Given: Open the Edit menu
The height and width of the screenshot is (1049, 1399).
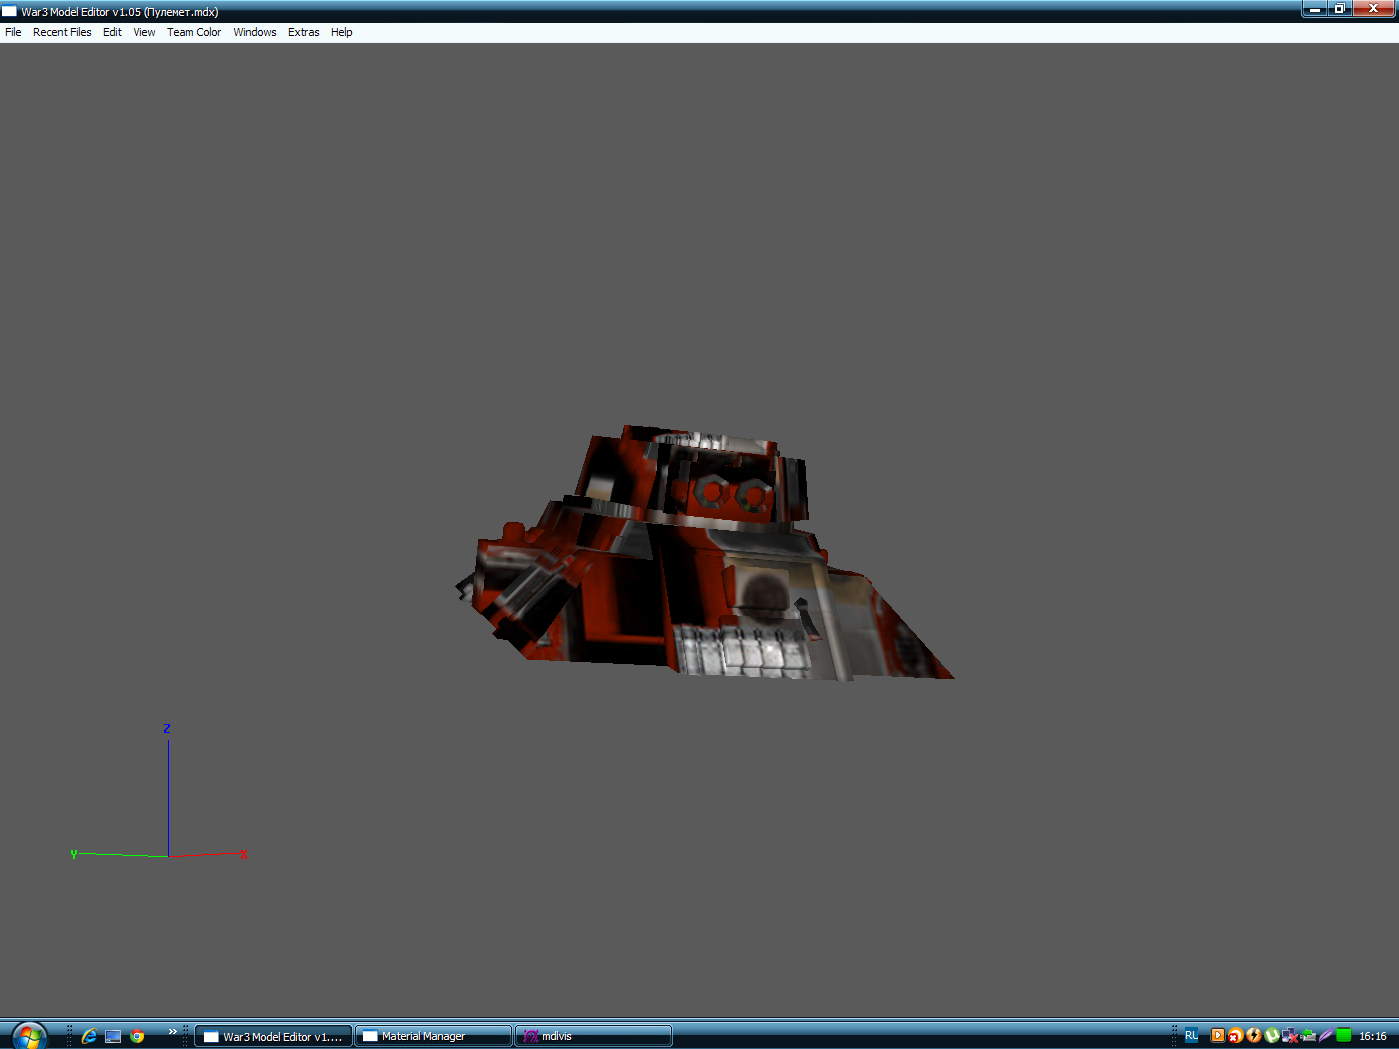Looking at the screenshot, I should (112, 32).
